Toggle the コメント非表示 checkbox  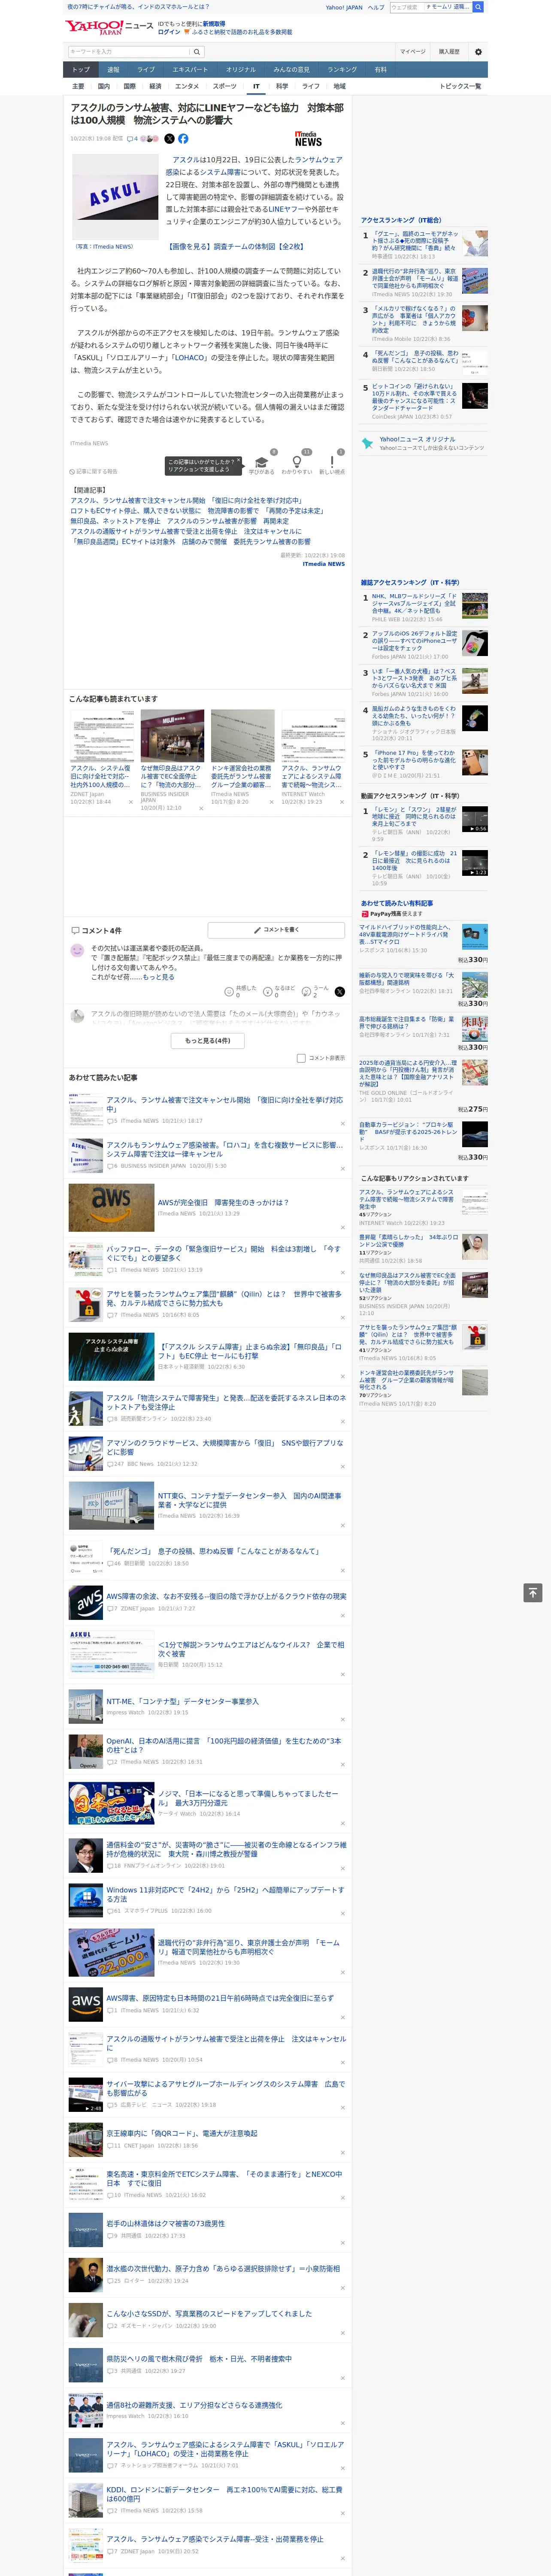click(x=301, y=1058)
